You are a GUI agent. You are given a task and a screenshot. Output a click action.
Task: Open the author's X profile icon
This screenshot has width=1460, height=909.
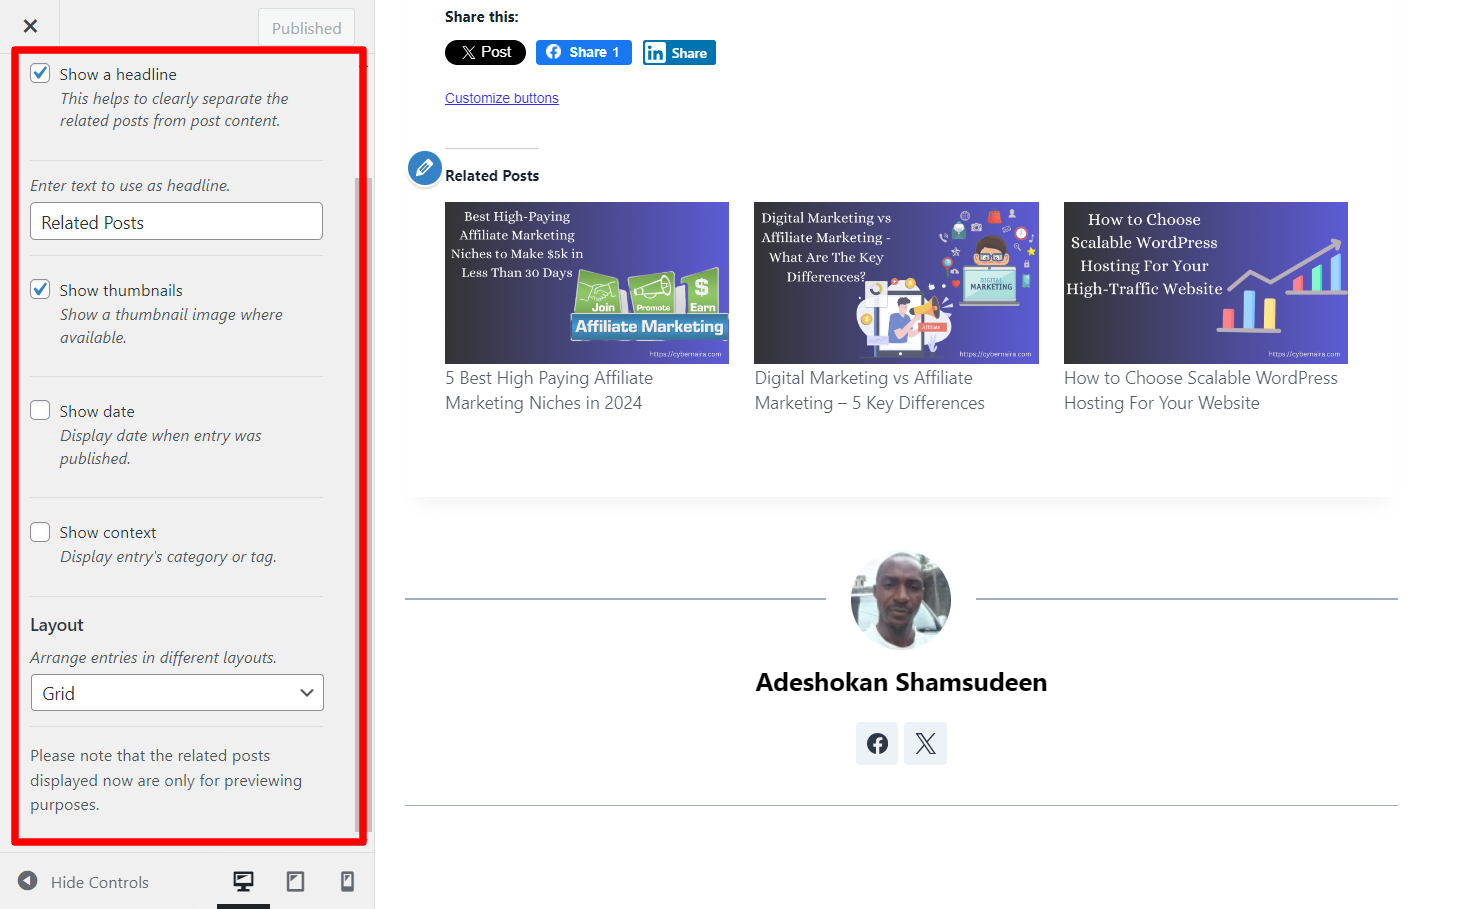click(x=925, y=743)
